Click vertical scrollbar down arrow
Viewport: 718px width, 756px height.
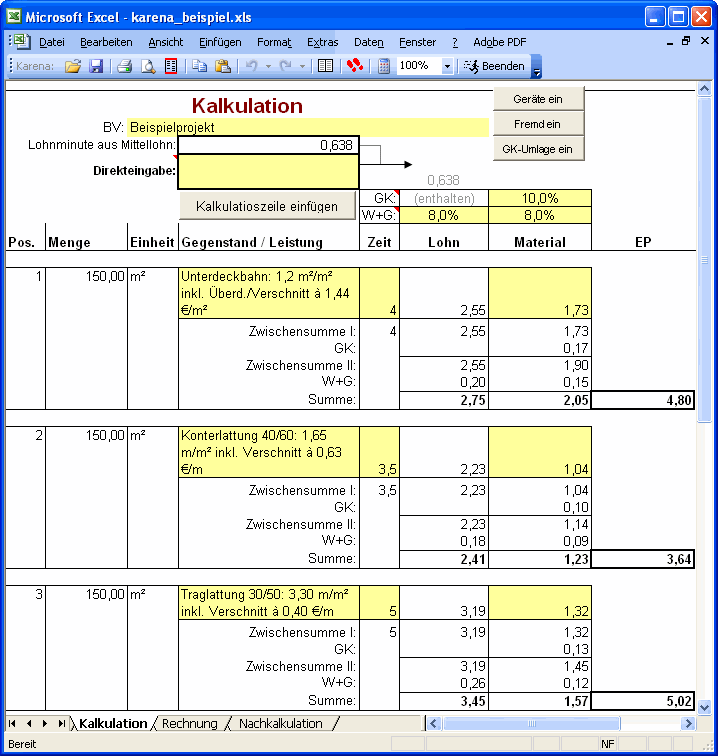tap(704, 707)
